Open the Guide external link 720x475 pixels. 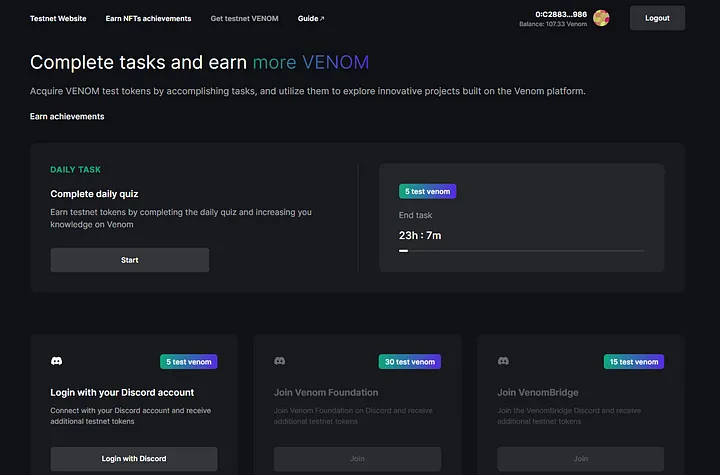pos(311,19)
